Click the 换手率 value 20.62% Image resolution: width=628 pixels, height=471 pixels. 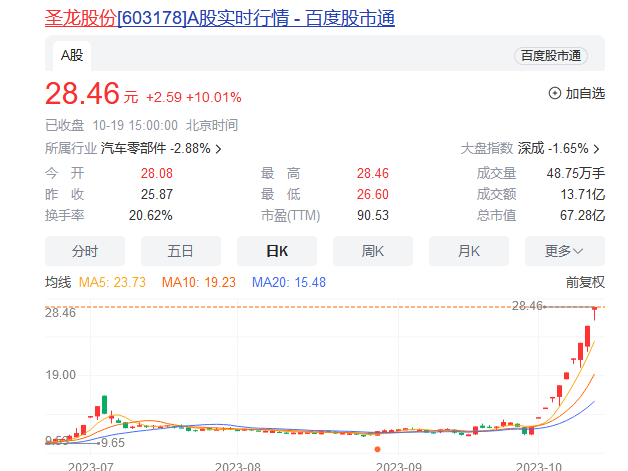tap(151, 215)
